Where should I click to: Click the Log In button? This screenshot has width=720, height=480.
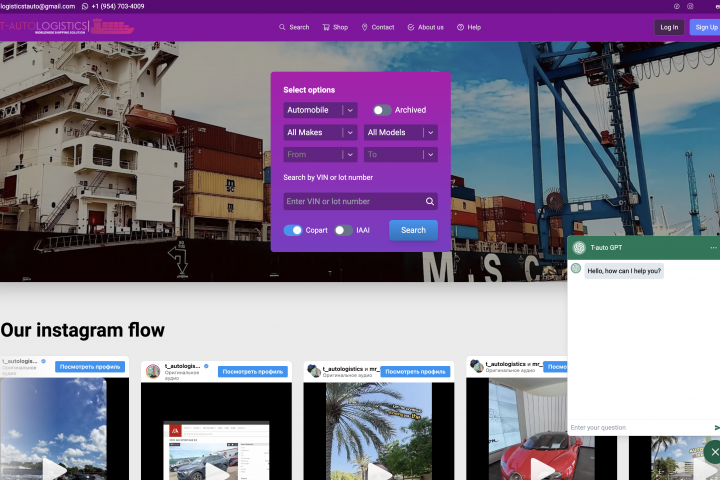(669, 28)
